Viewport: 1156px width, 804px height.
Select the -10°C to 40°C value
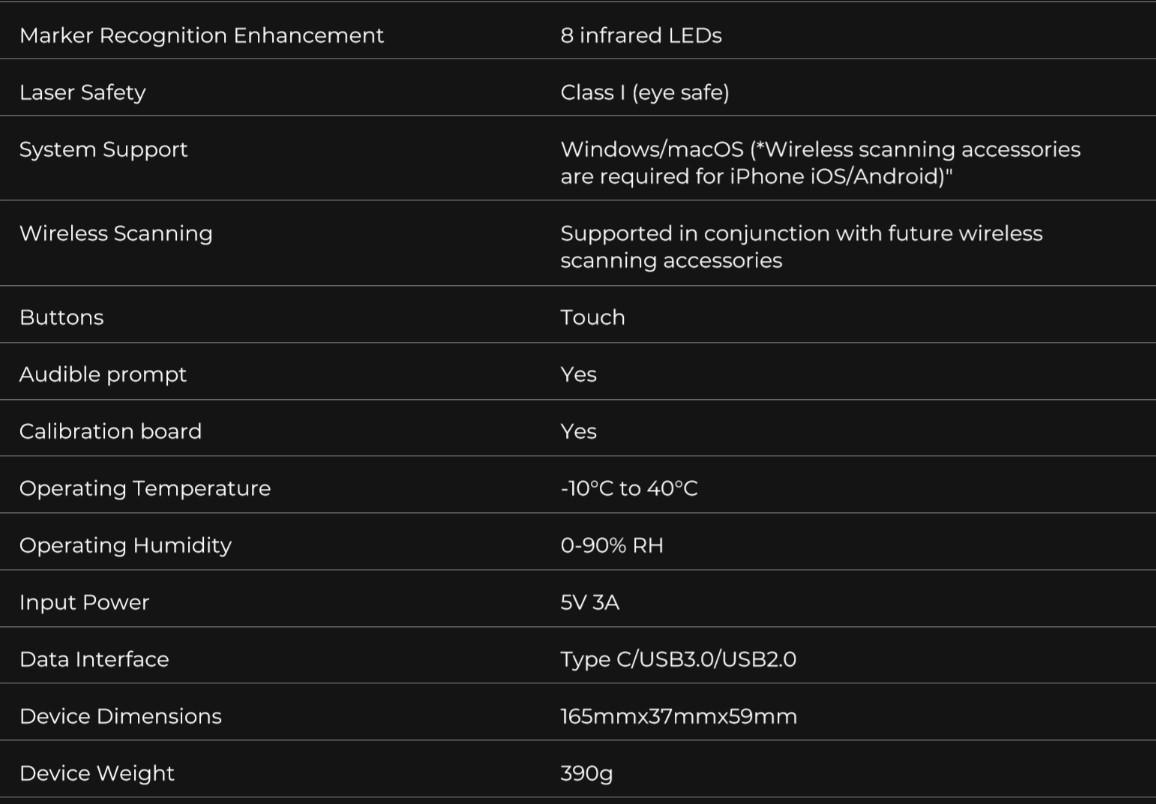point(629,489)
